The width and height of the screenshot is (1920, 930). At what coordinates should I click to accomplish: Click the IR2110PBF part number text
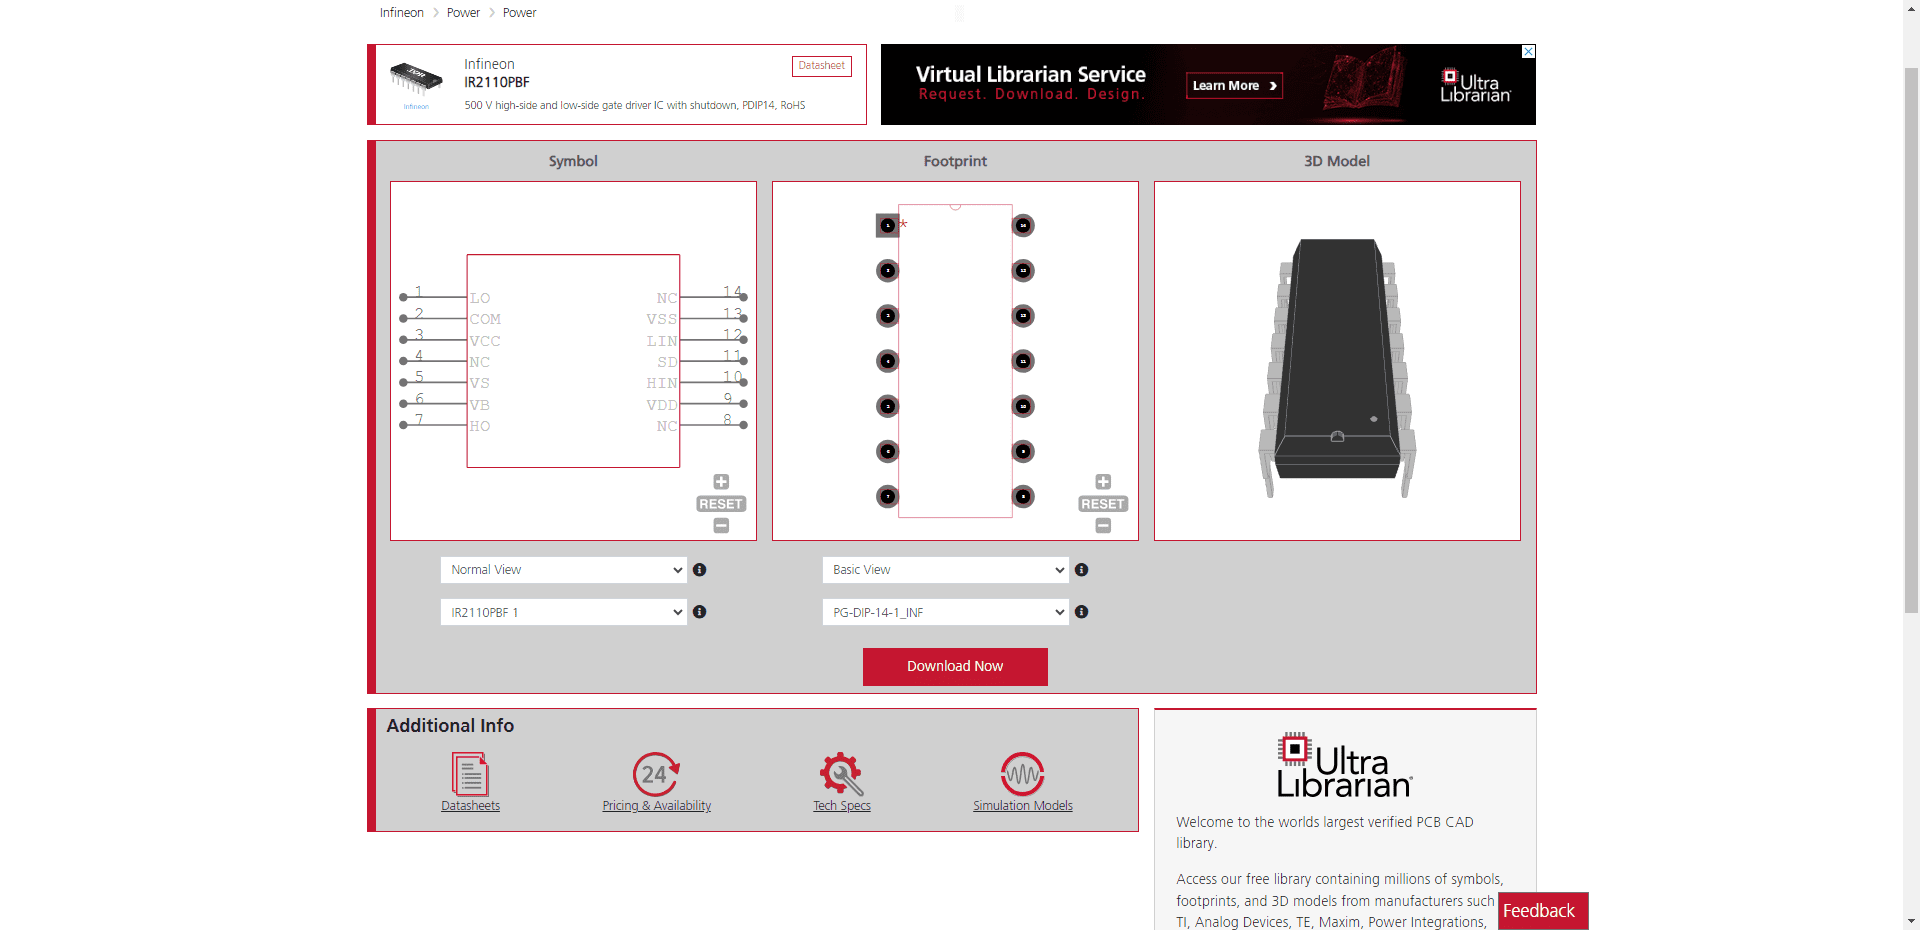pos(497,83)
